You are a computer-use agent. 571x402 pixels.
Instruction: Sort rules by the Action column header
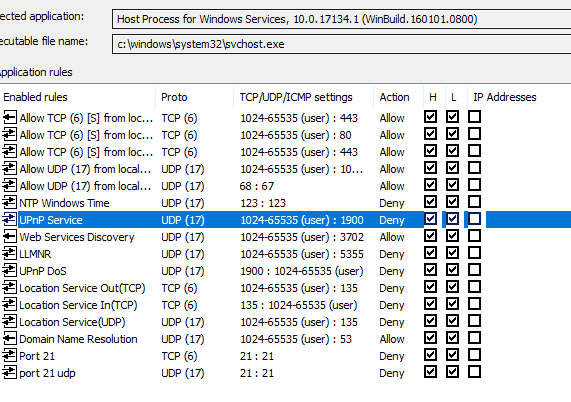tap(398, 97)
